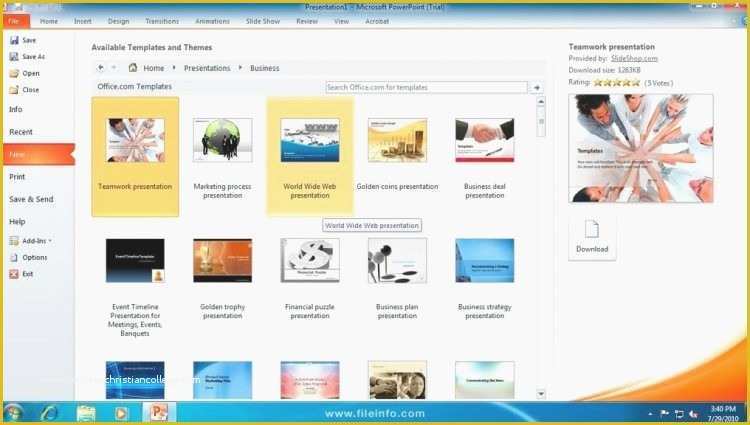Switch to the Design ribbon tab
This screenshot has height=425, width=750.
[x=119, y=21]
